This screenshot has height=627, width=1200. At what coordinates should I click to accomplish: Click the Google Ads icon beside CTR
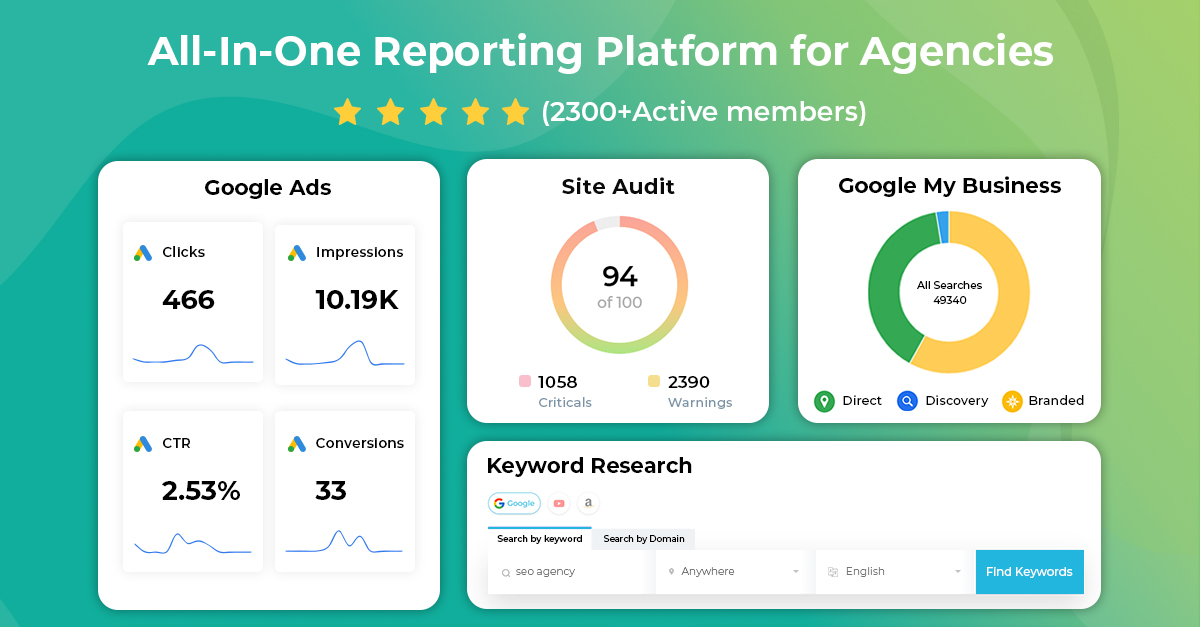point(143,443)
